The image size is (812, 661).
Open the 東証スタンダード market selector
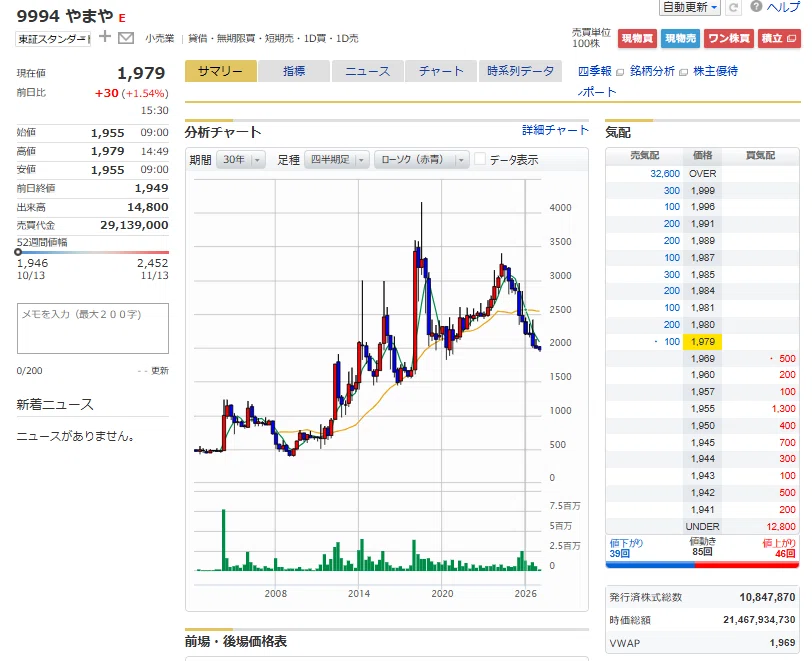(53, 39)
